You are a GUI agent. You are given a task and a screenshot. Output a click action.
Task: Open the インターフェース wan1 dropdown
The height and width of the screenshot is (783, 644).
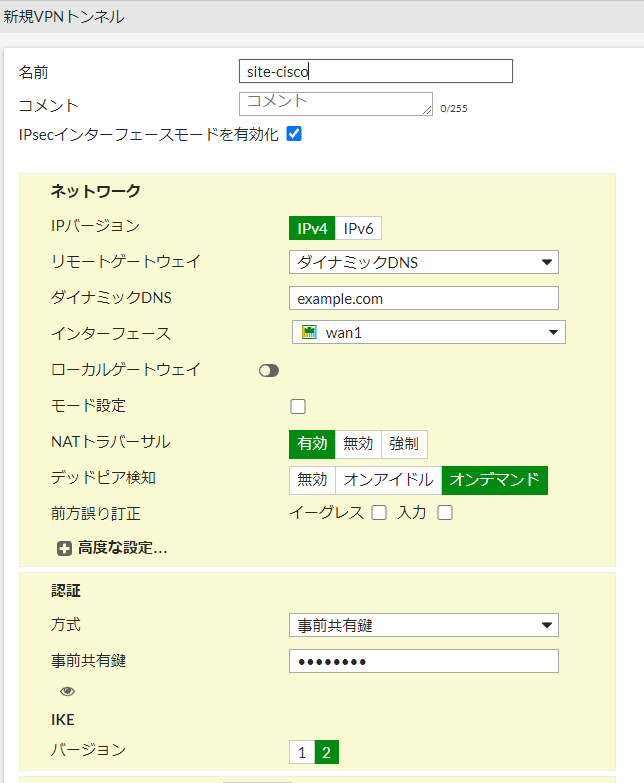tap(429, 332)
